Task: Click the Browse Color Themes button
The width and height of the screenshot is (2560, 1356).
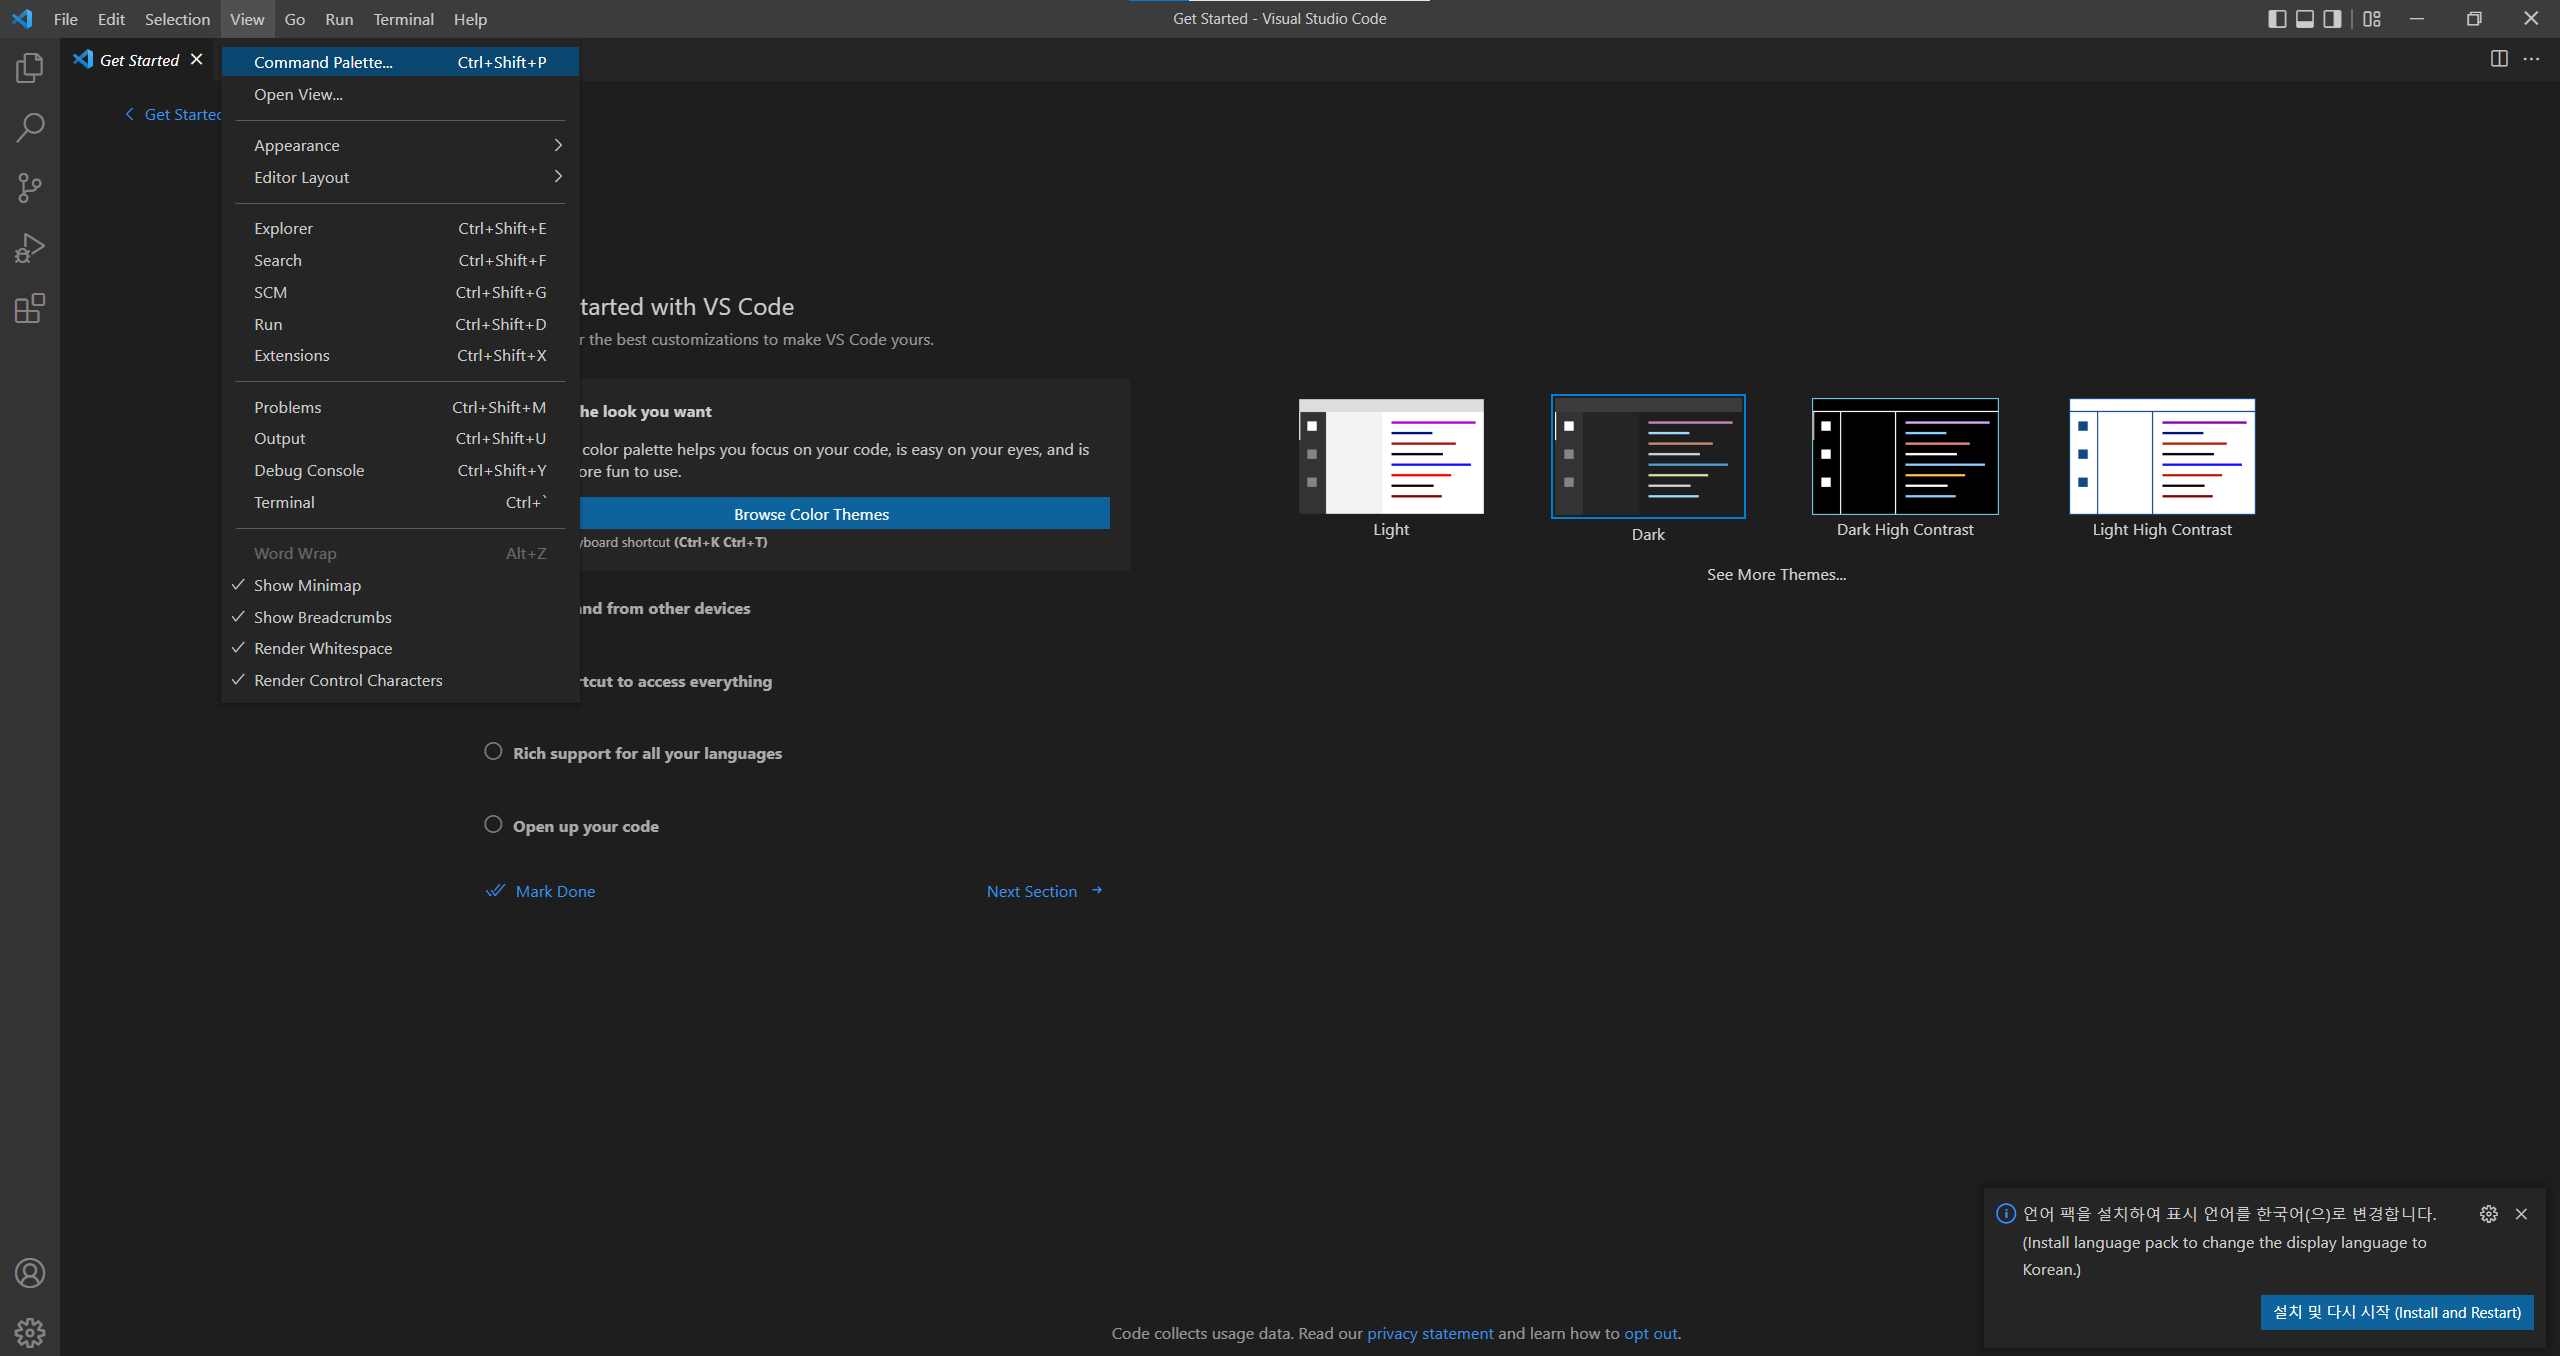Action: point(811,513)
